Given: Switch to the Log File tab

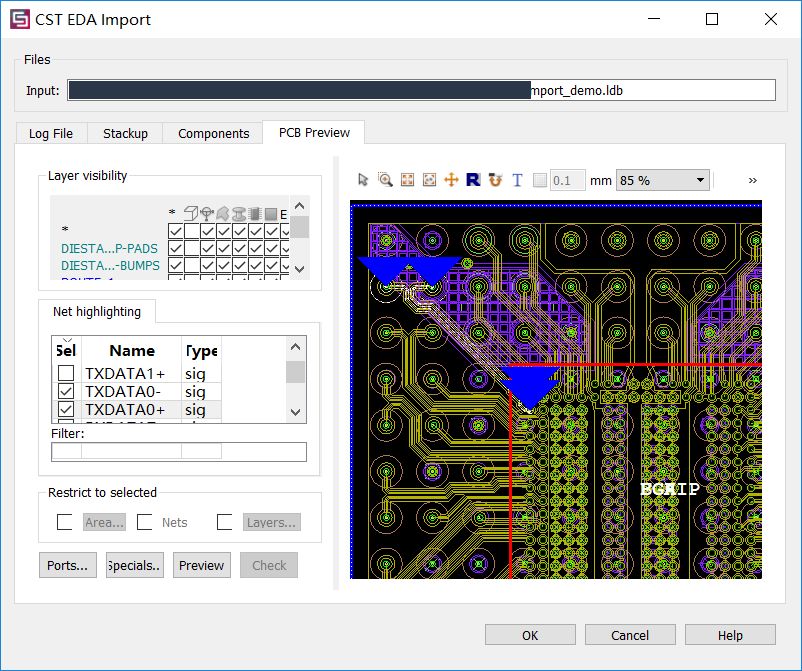Looking at the screenshot, I should click(51, 133).
